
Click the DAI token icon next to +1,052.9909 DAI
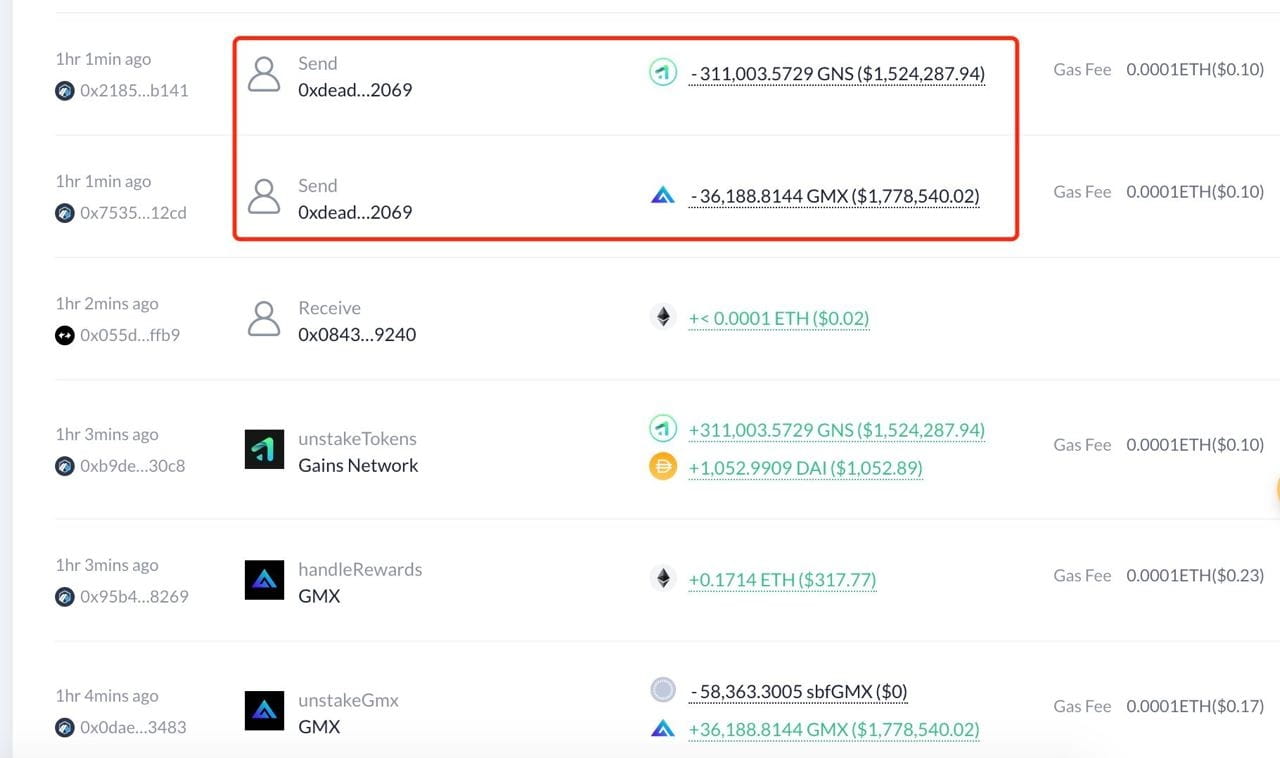[x=663, y=467]
